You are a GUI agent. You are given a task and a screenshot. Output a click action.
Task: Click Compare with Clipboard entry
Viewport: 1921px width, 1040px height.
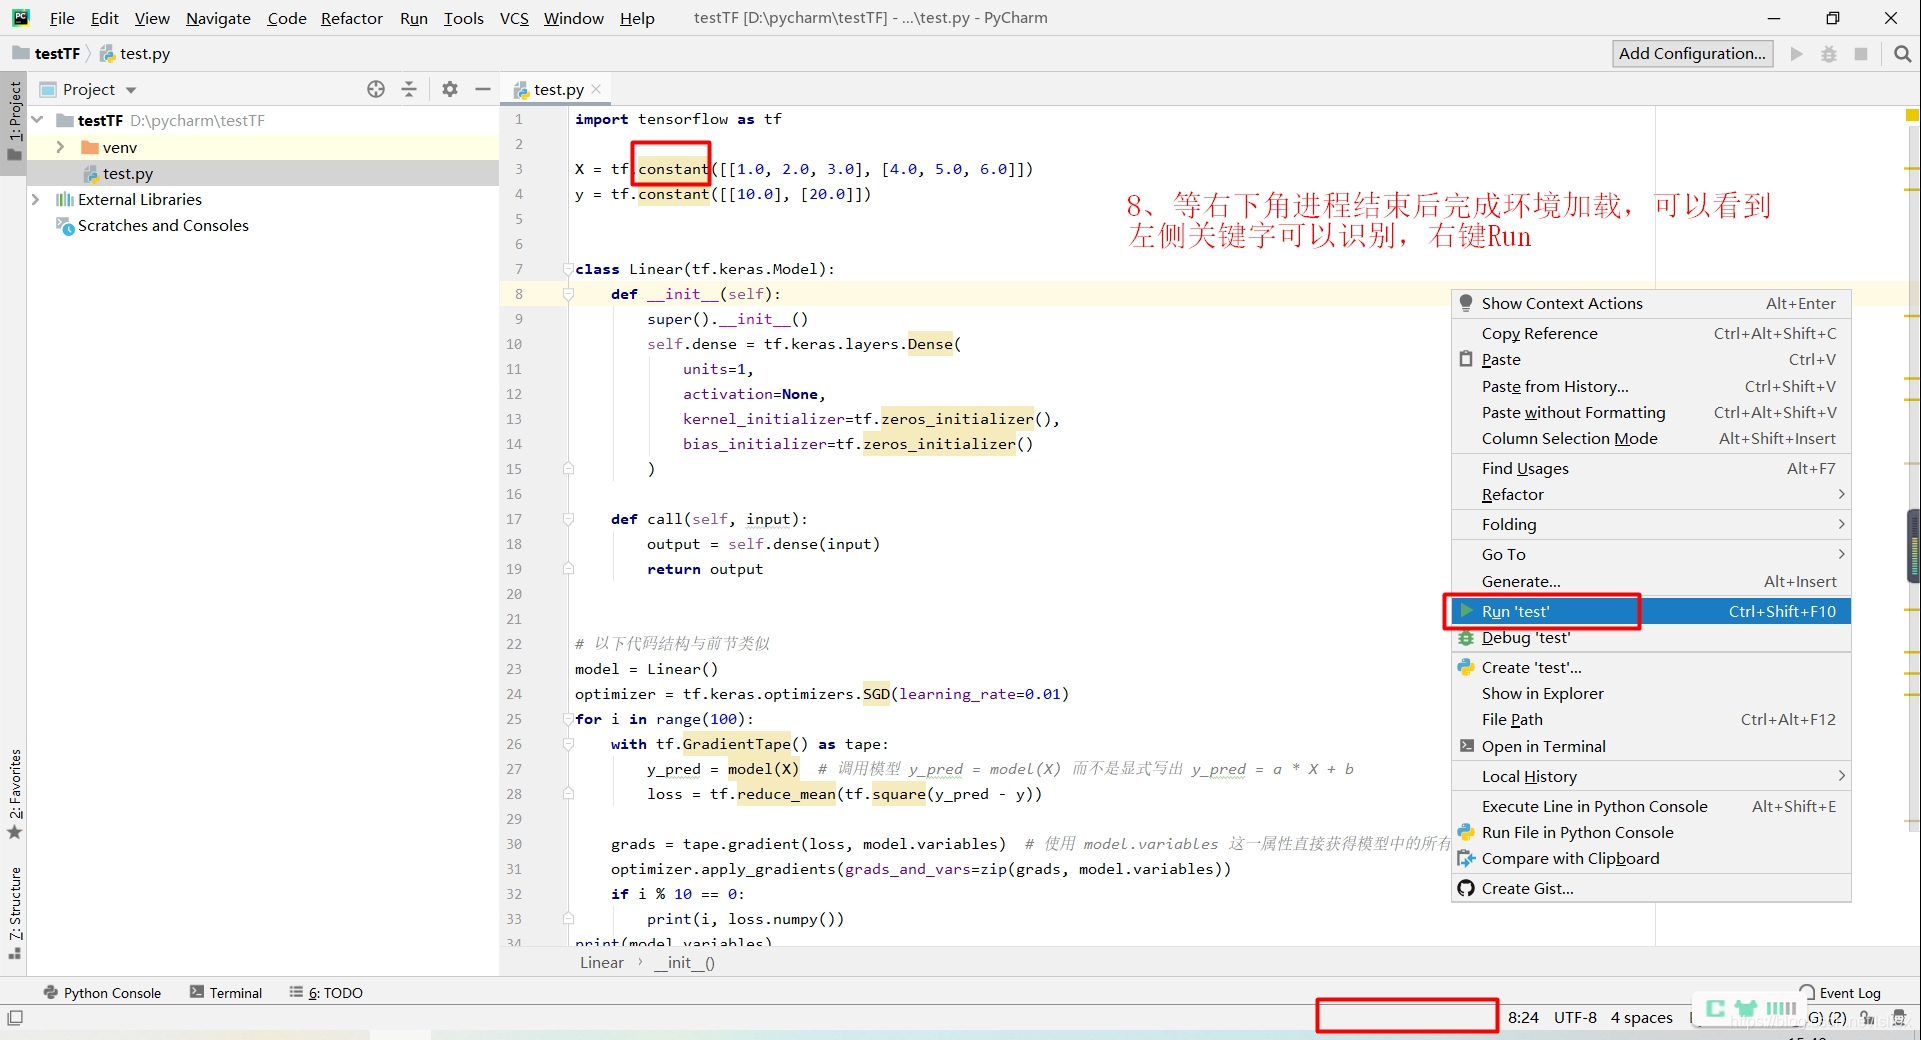tap(1651, 859)
